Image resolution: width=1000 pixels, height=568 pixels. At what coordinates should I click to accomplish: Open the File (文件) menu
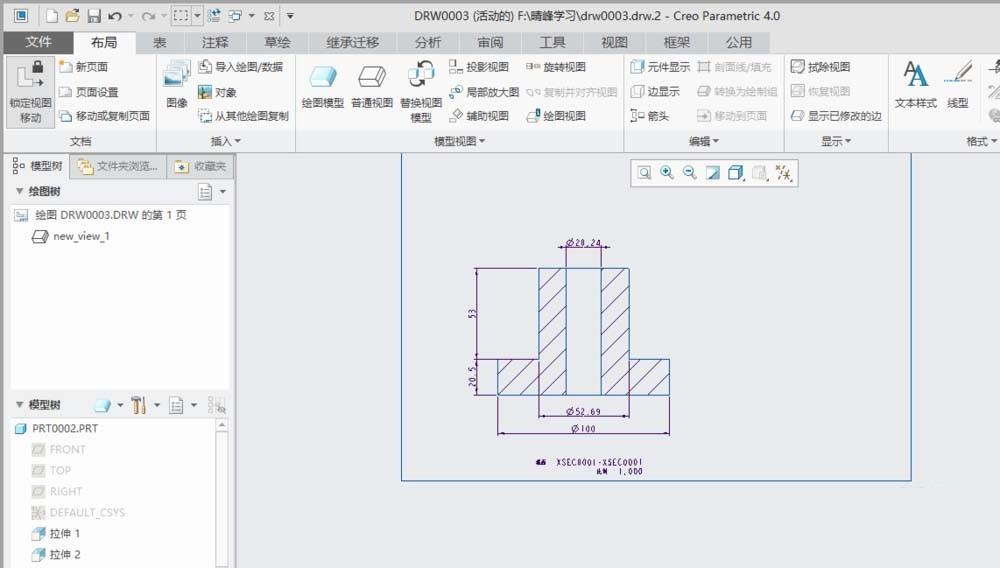click(x=38, y=42)
